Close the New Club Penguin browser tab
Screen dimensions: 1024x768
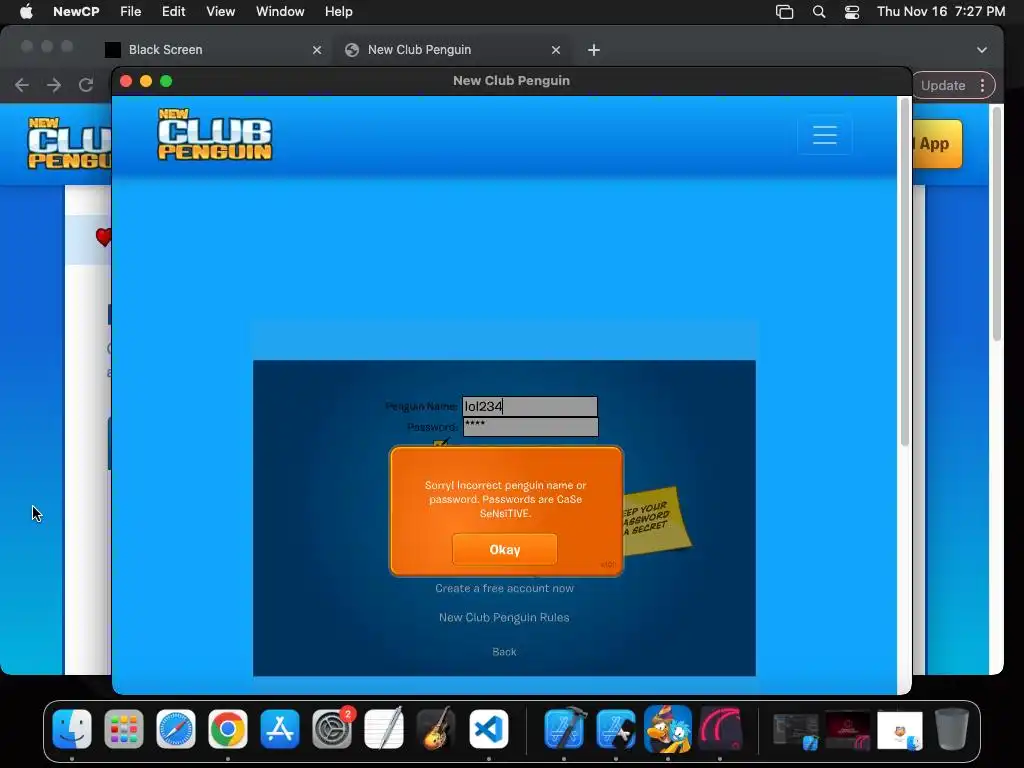[556, 50]
